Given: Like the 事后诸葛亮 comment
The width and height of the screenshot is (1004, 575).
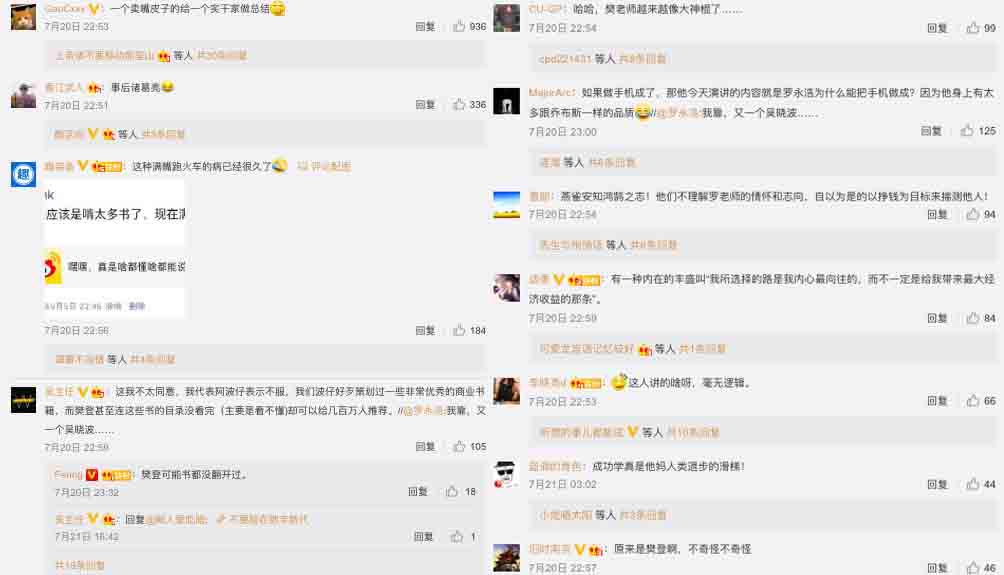Looking at the screenshot, I should click(x=459, y=104).
